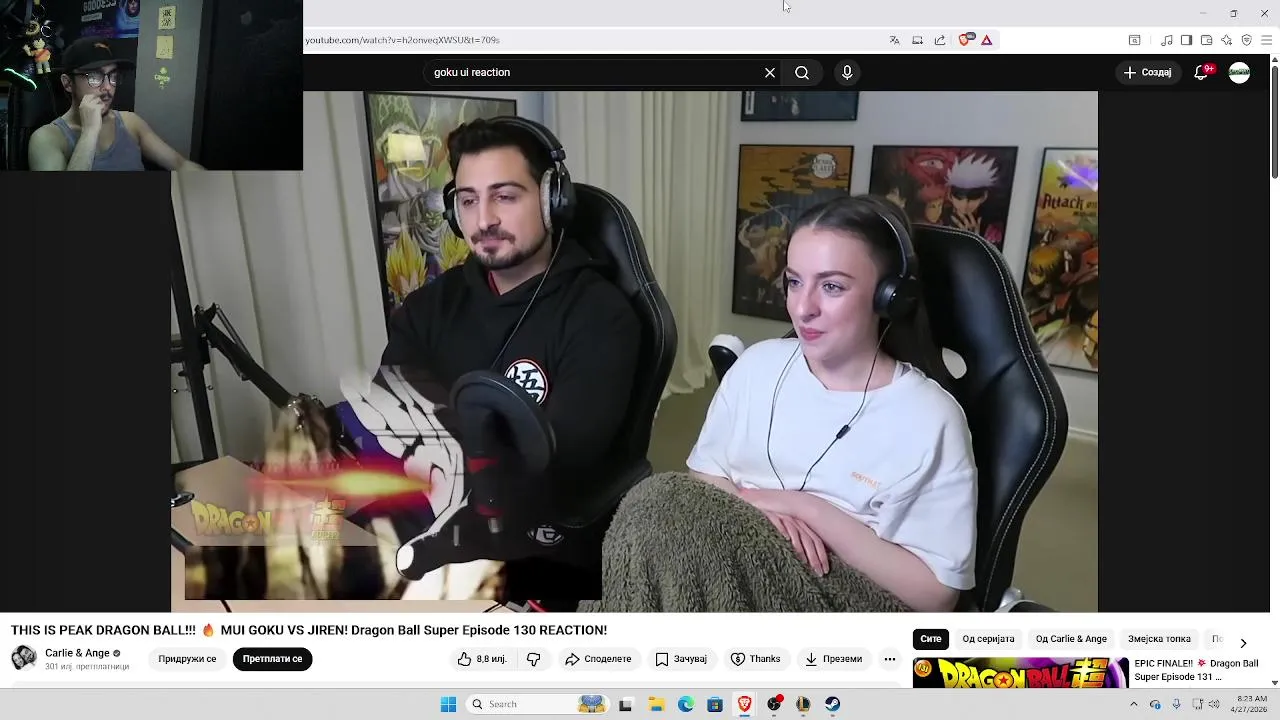Click the microphone tray icon
Image resolution: width=1280 pixels, height=720 pixels.
(x=1176, y=704)
